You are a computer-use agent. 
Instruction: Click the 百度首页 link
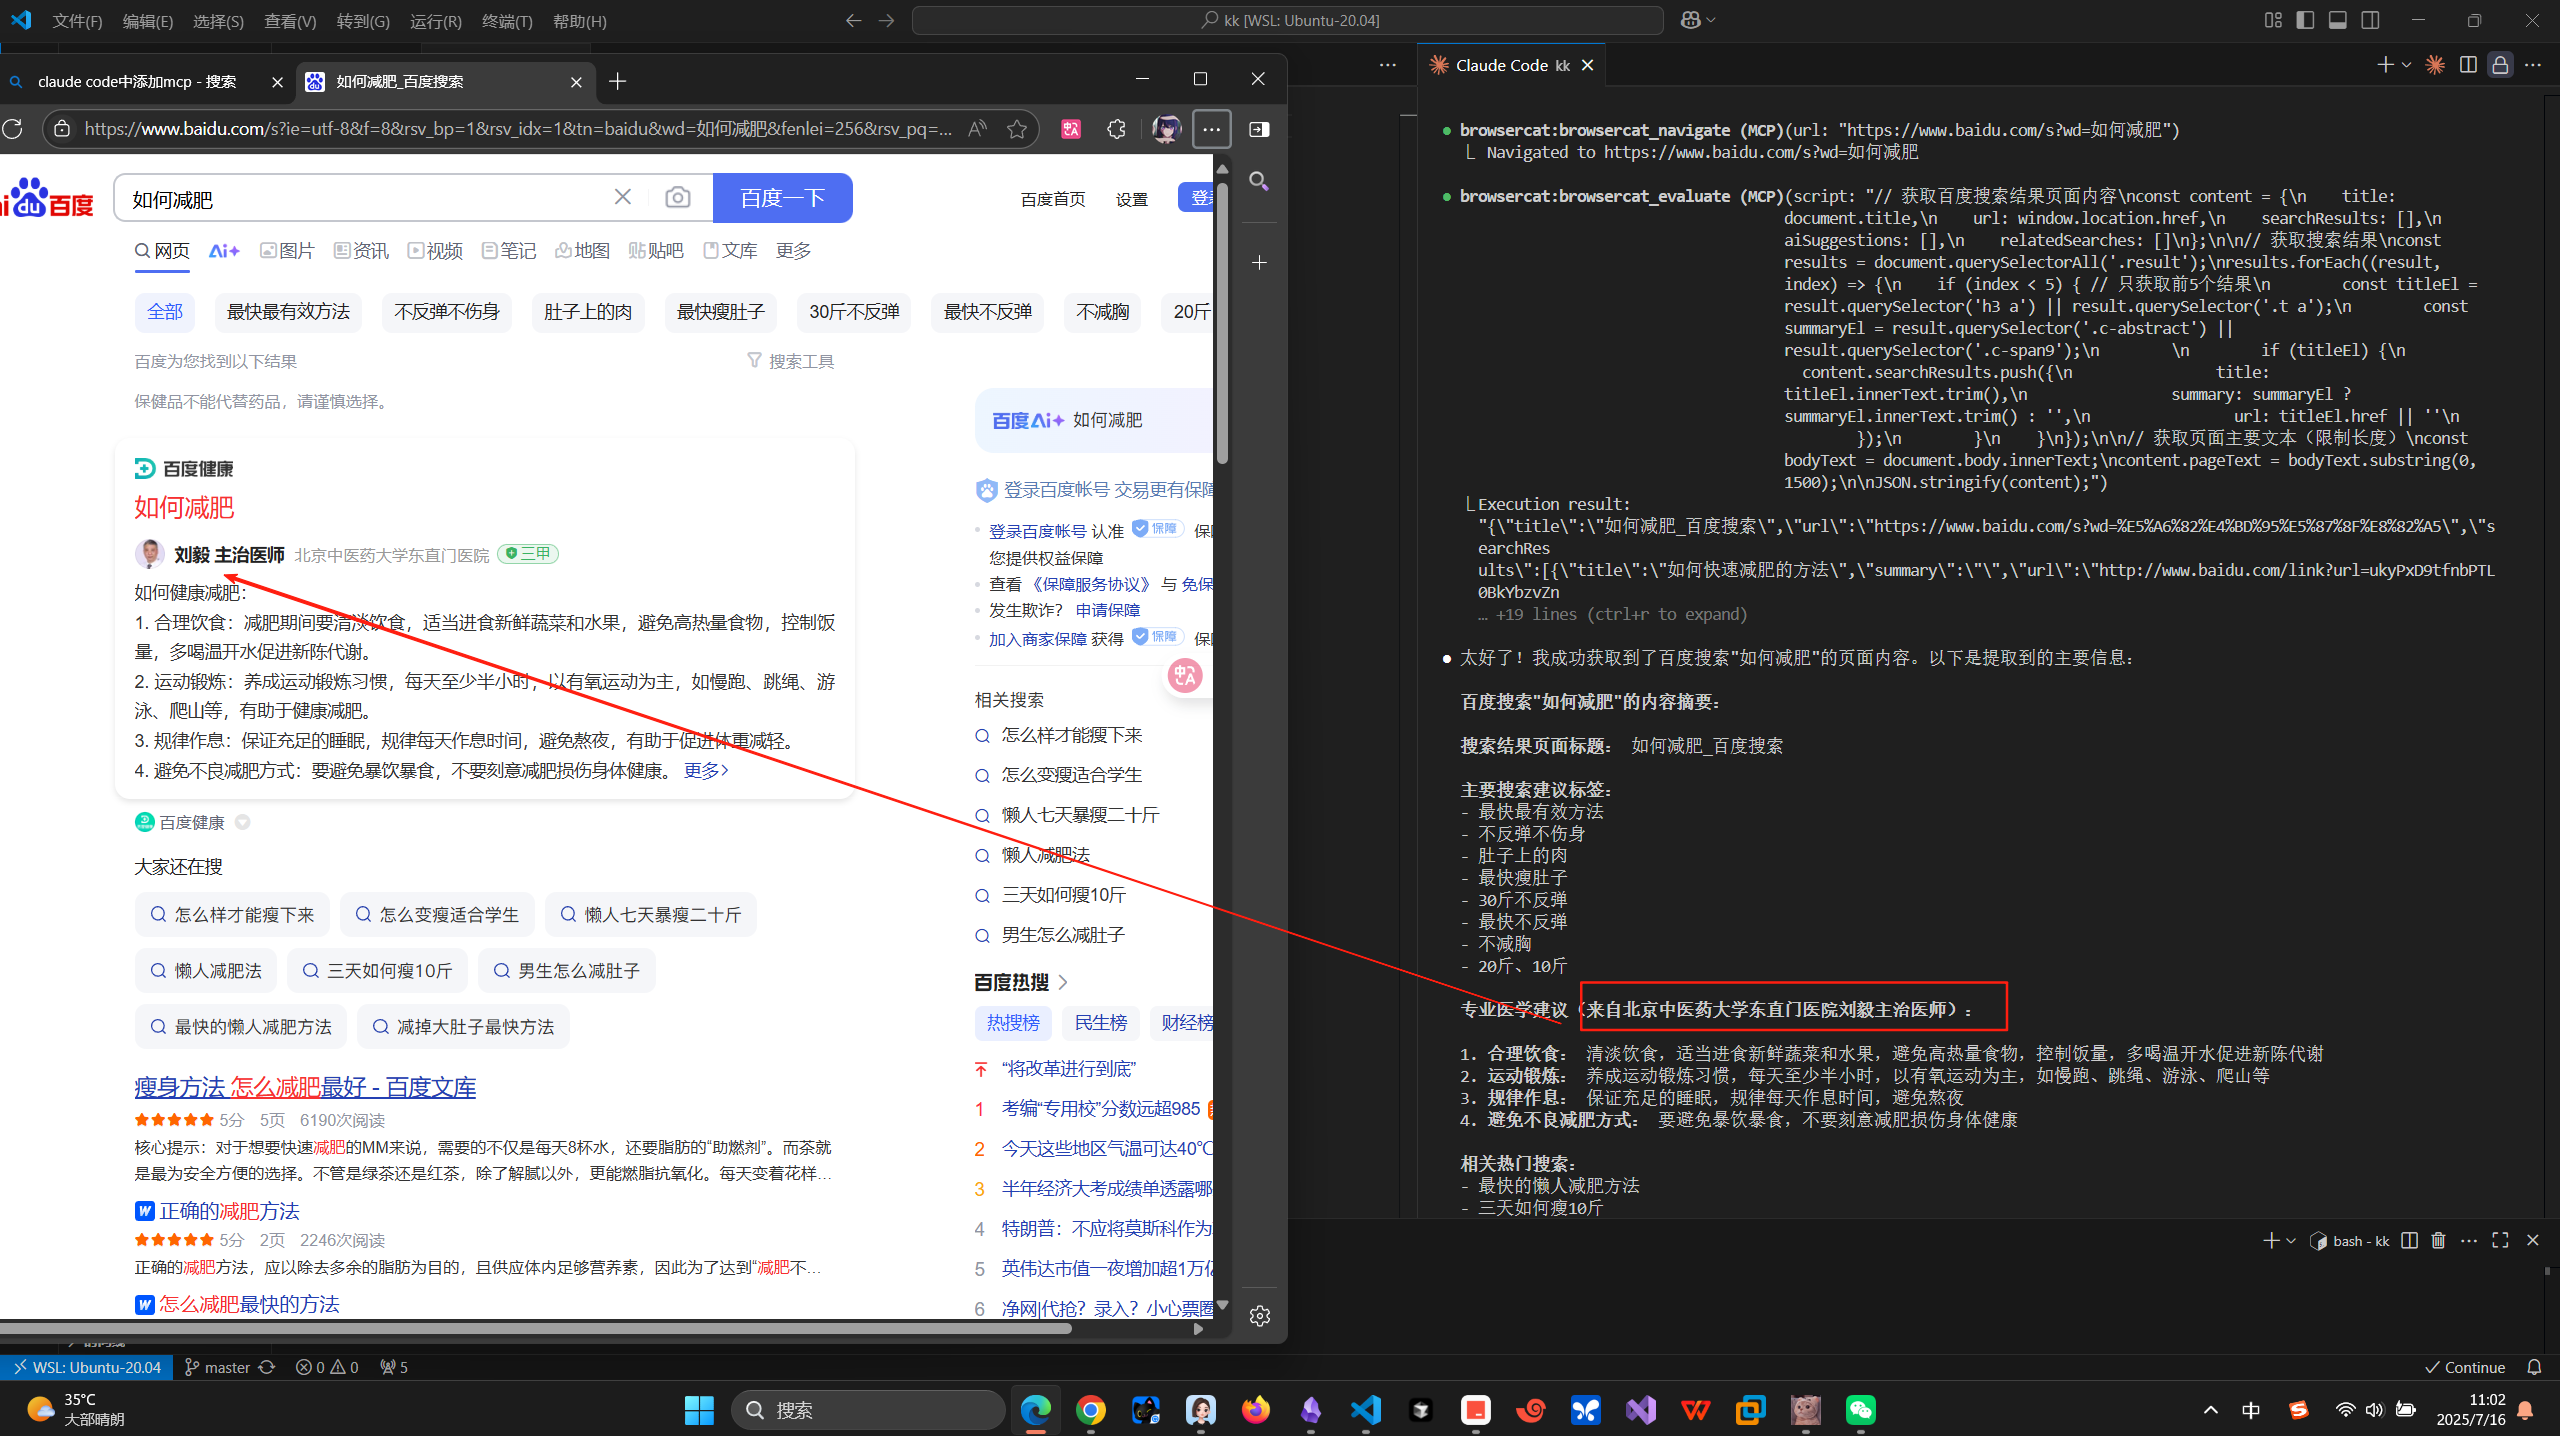pos(1053,199)
